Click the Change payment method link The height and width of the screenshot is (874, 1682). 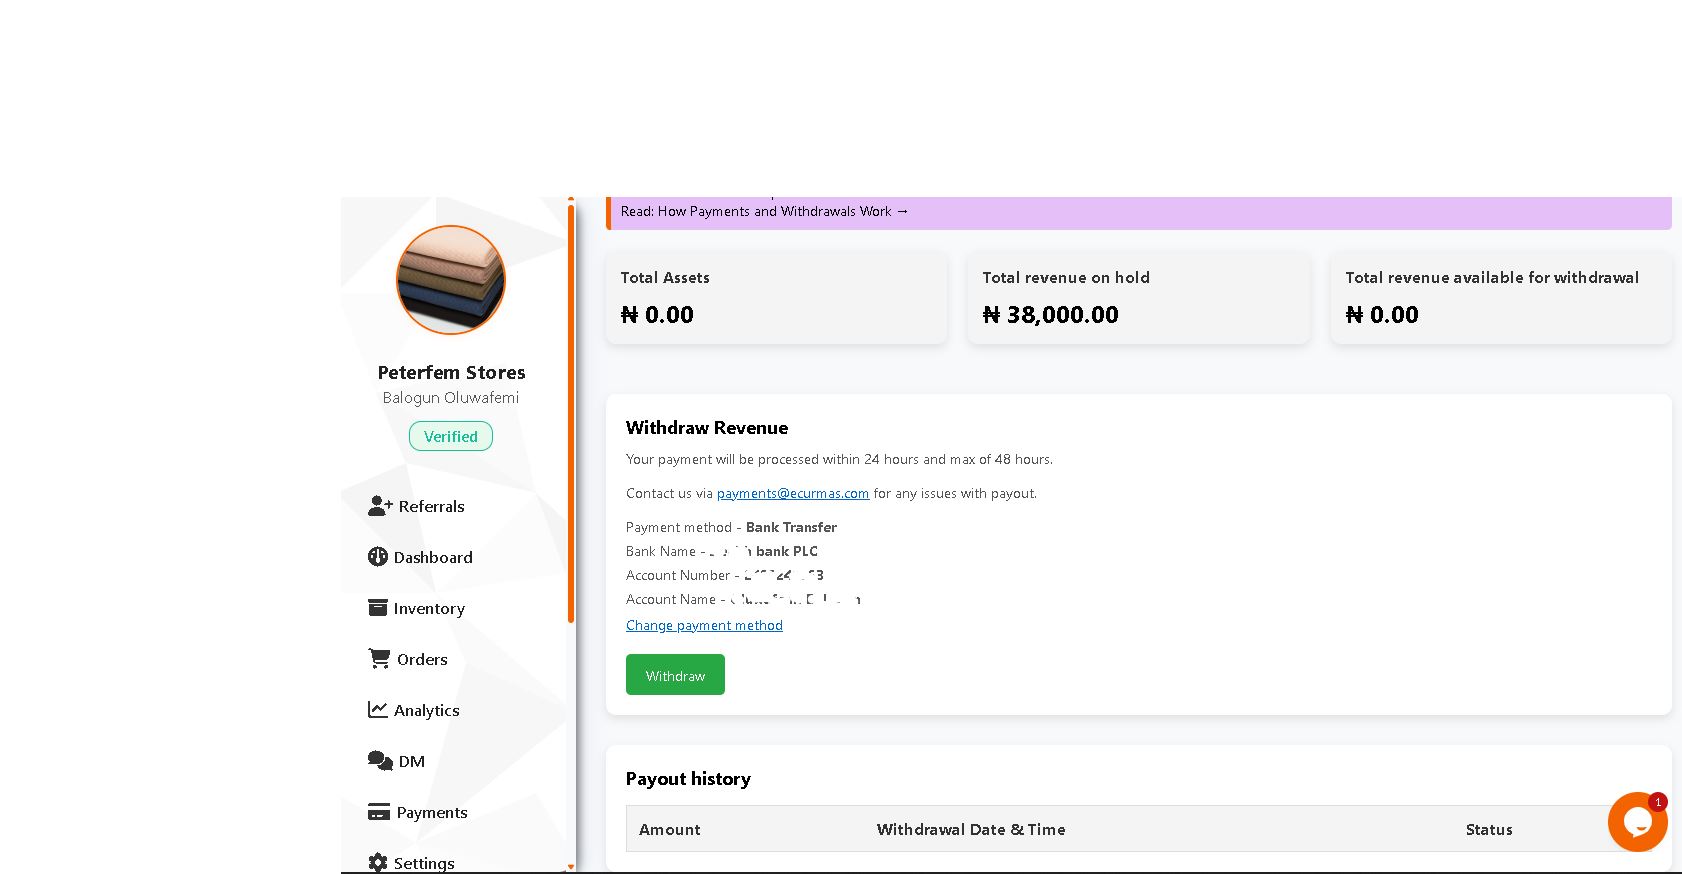(x=704, y=625)
